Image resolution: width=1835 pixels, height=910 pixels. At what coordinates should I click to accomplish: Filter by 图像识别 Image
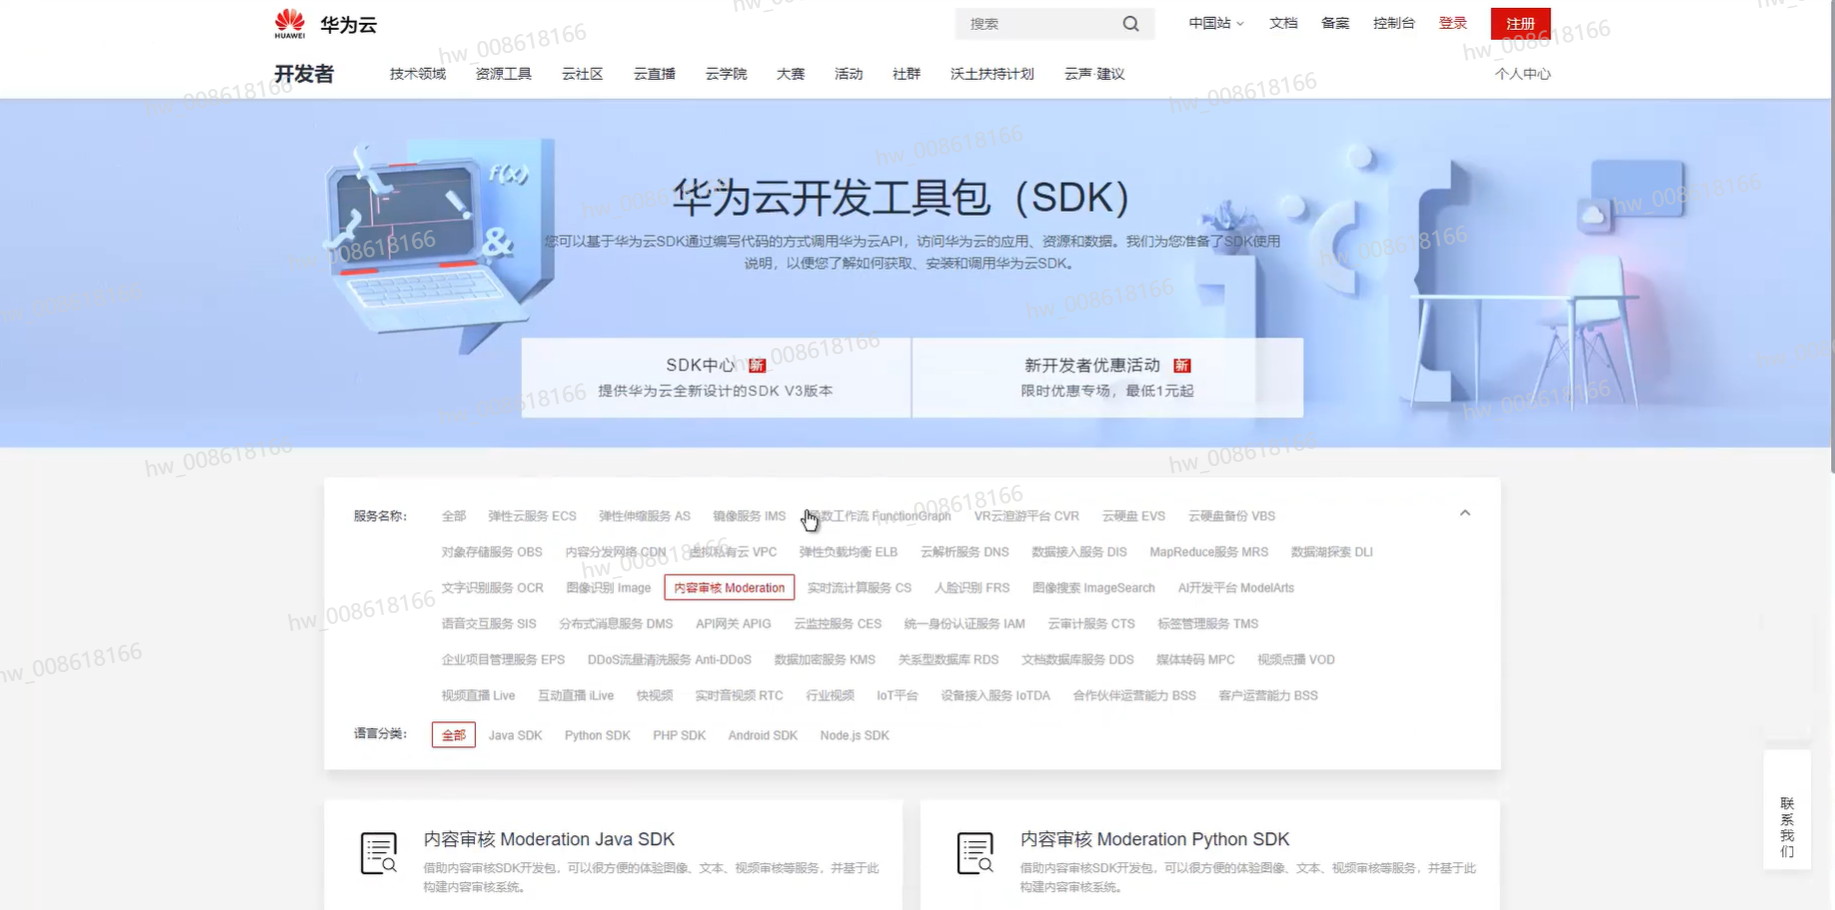click(608, 588)
